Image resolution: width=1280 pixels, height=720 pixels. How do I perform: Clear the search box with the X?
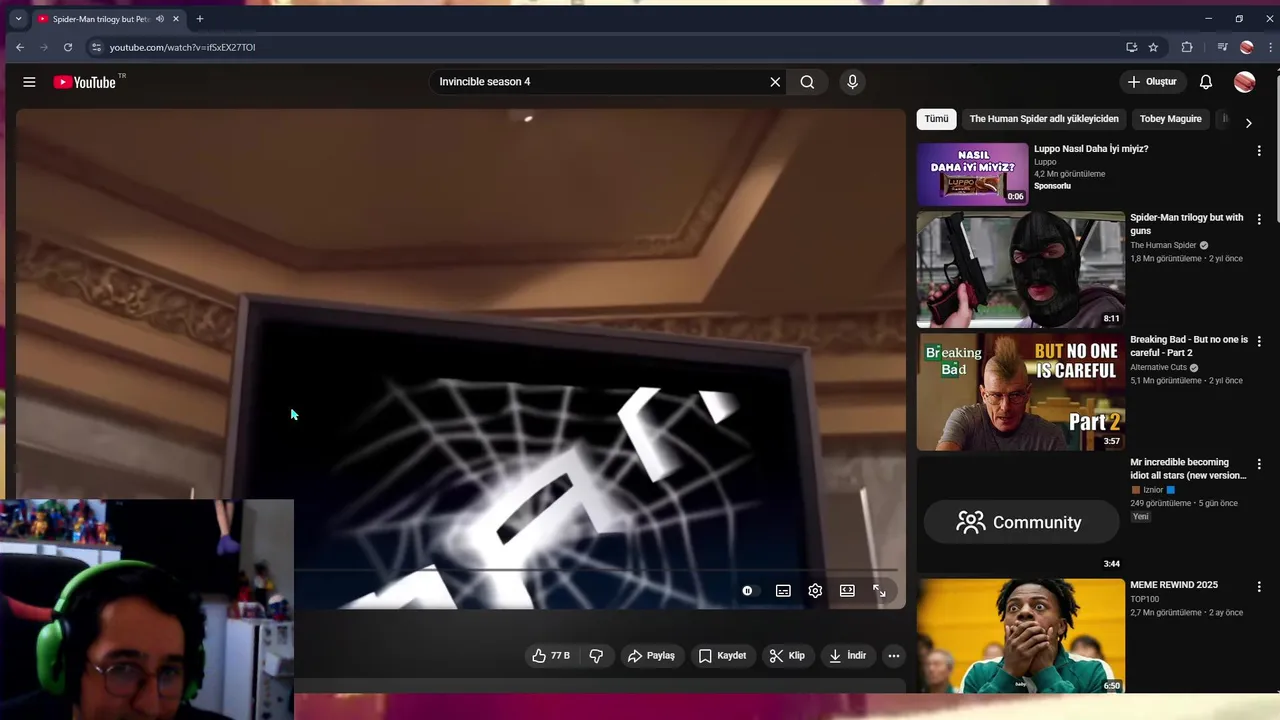775,82
